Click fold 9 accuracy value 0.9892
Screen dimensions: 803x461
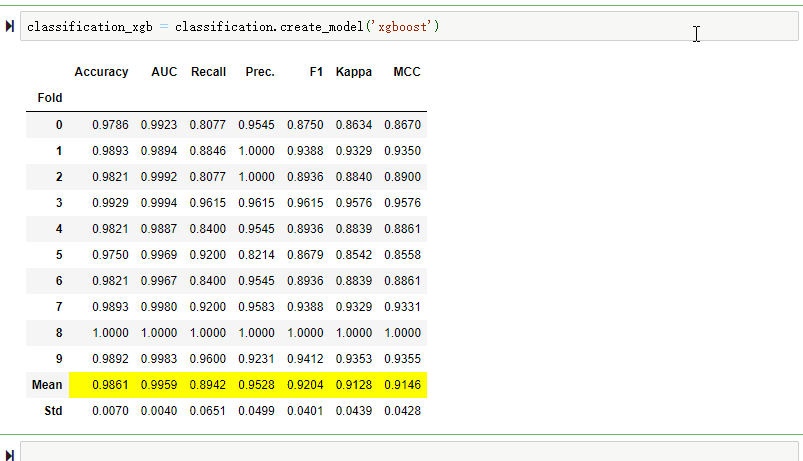(x=110, y=359)
